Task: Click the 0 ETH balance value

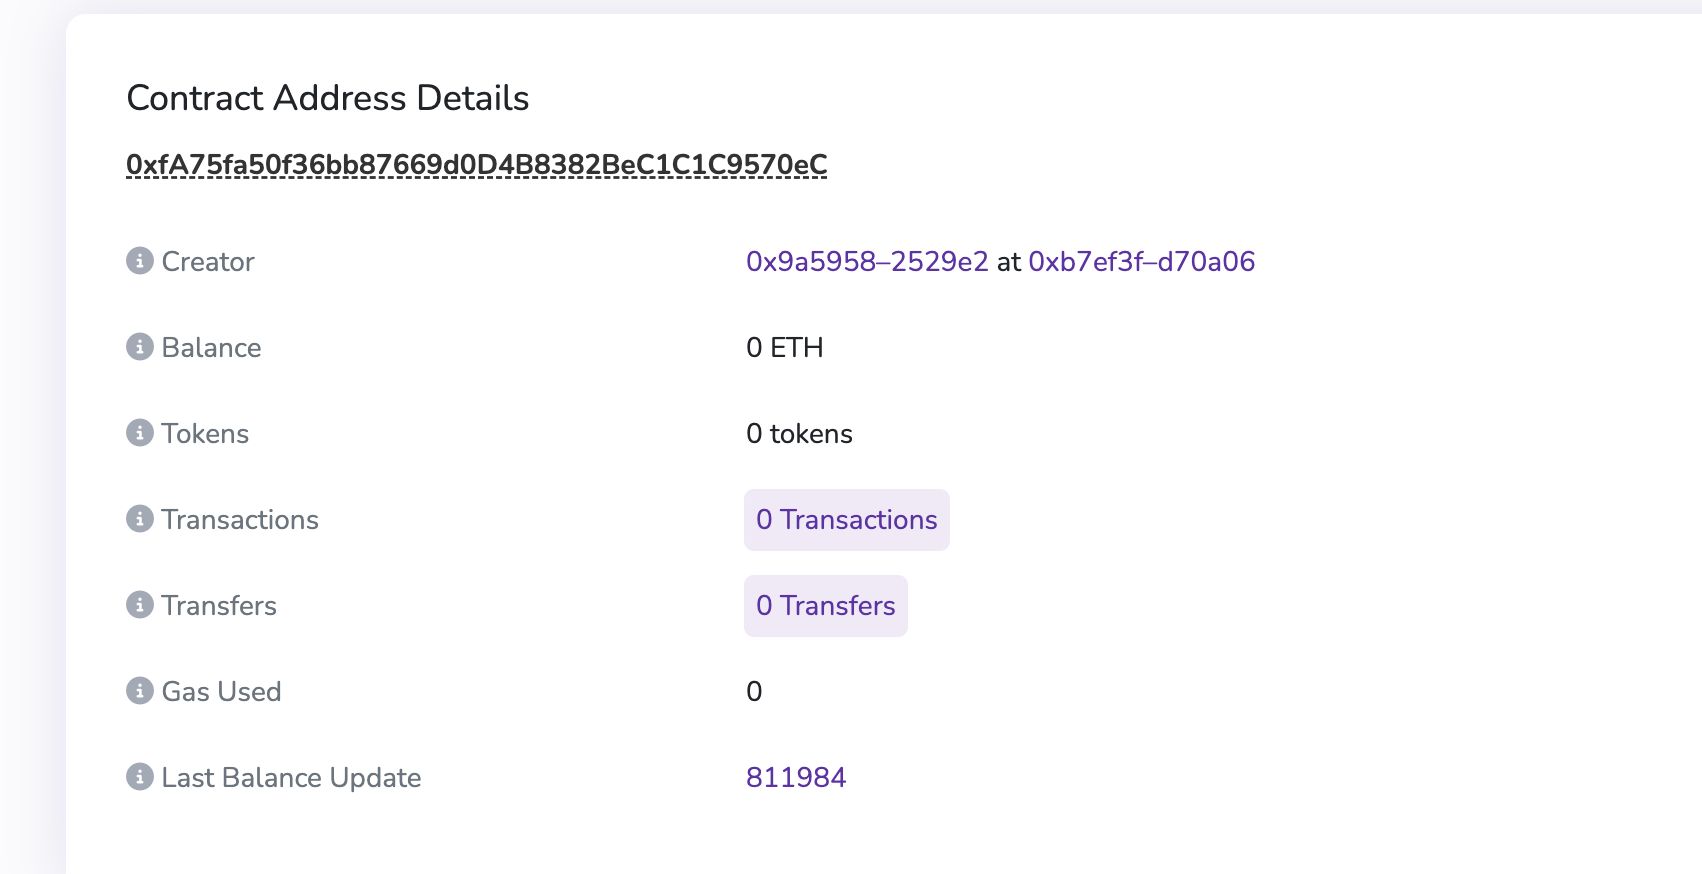Action: point(785,348)
